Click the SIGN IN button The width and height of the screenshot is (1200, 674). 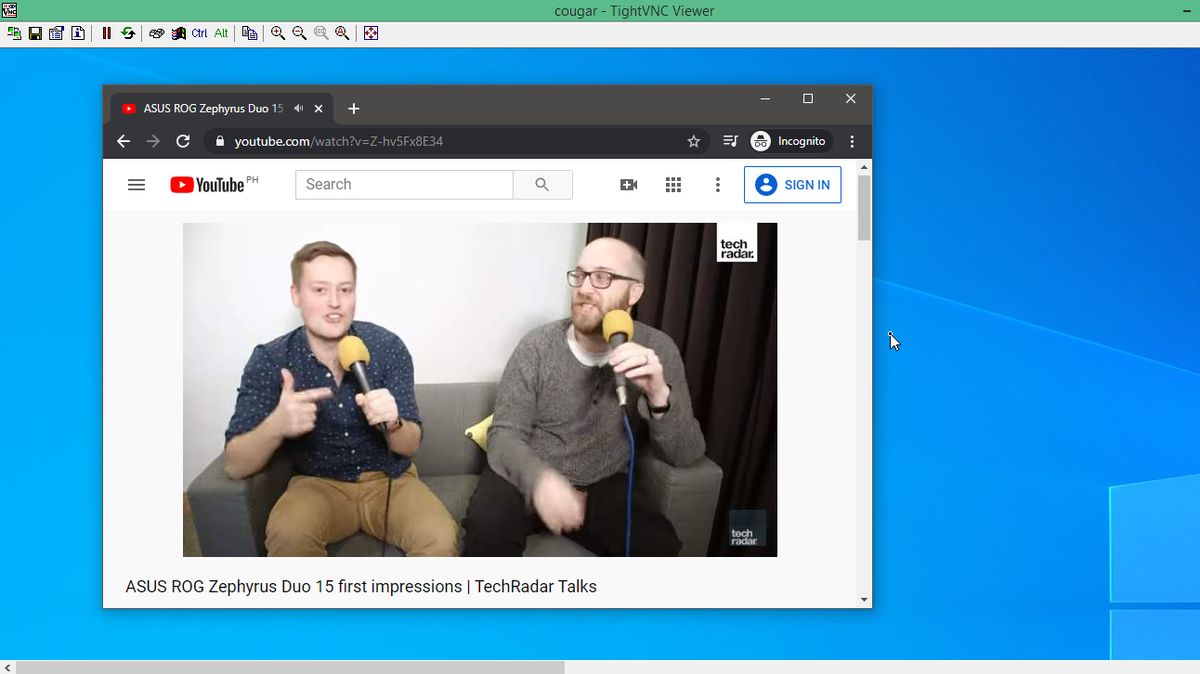click(793, 184)
